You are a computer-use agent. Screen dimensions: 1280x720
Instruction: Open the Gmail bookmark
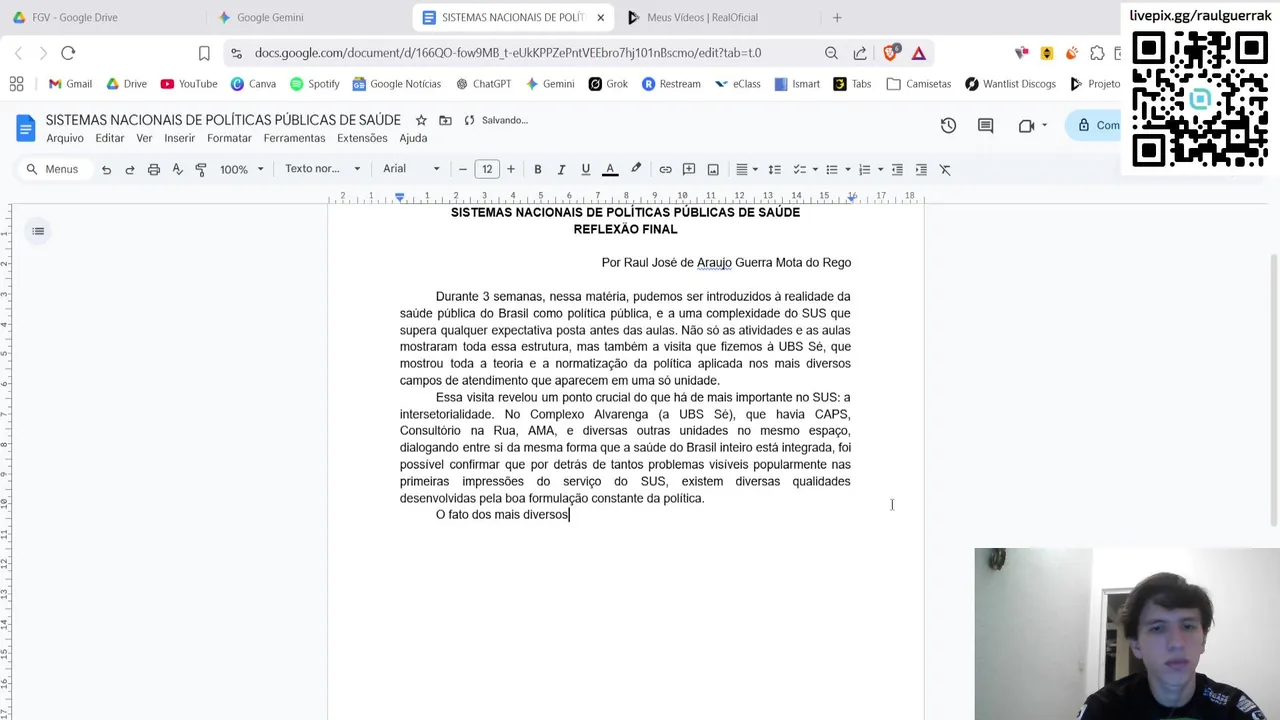[70, 84]
